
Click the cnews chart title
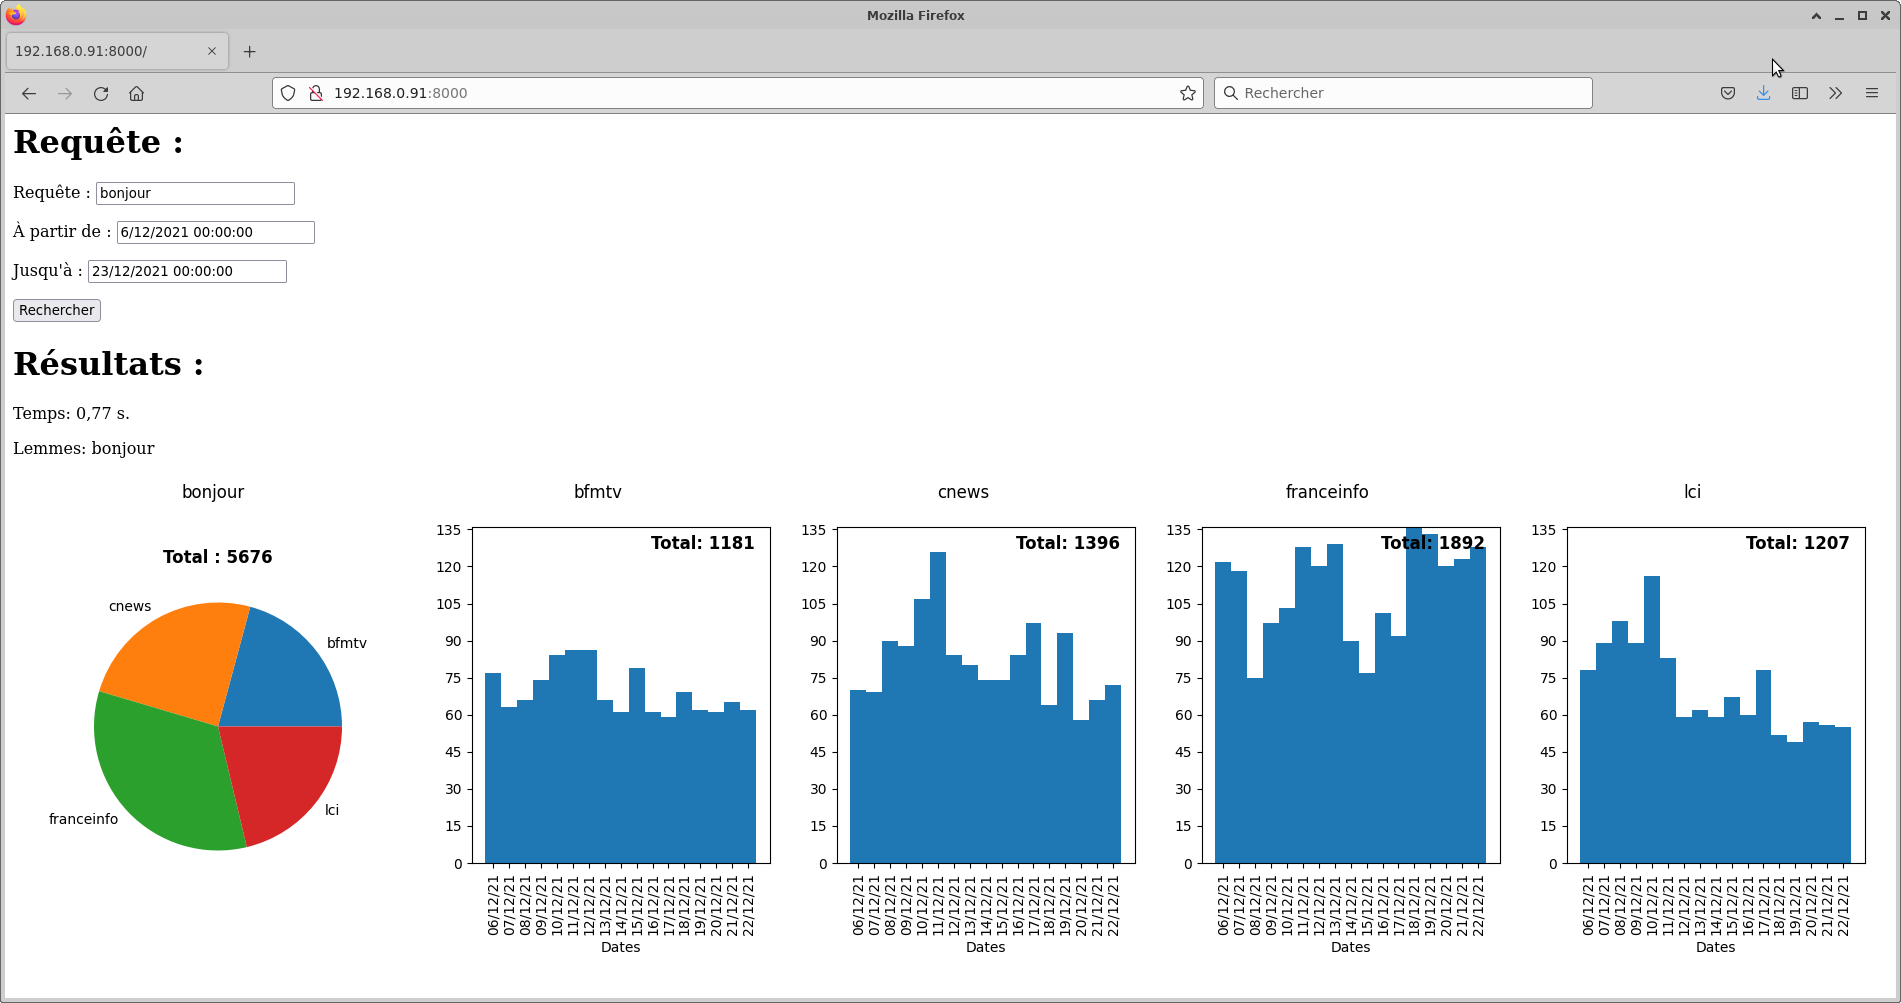(x=963, y=492)
